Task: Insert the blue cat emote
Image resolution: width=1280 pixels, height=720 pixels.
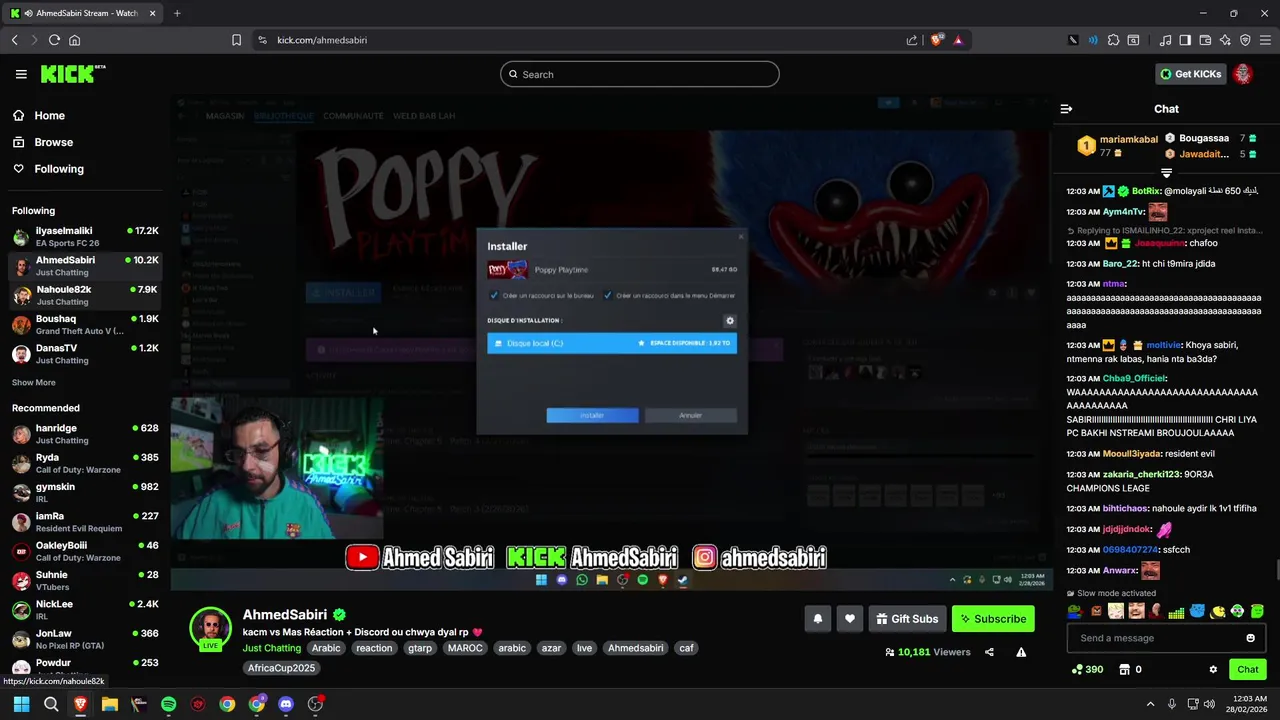Action: point(1197,611)
